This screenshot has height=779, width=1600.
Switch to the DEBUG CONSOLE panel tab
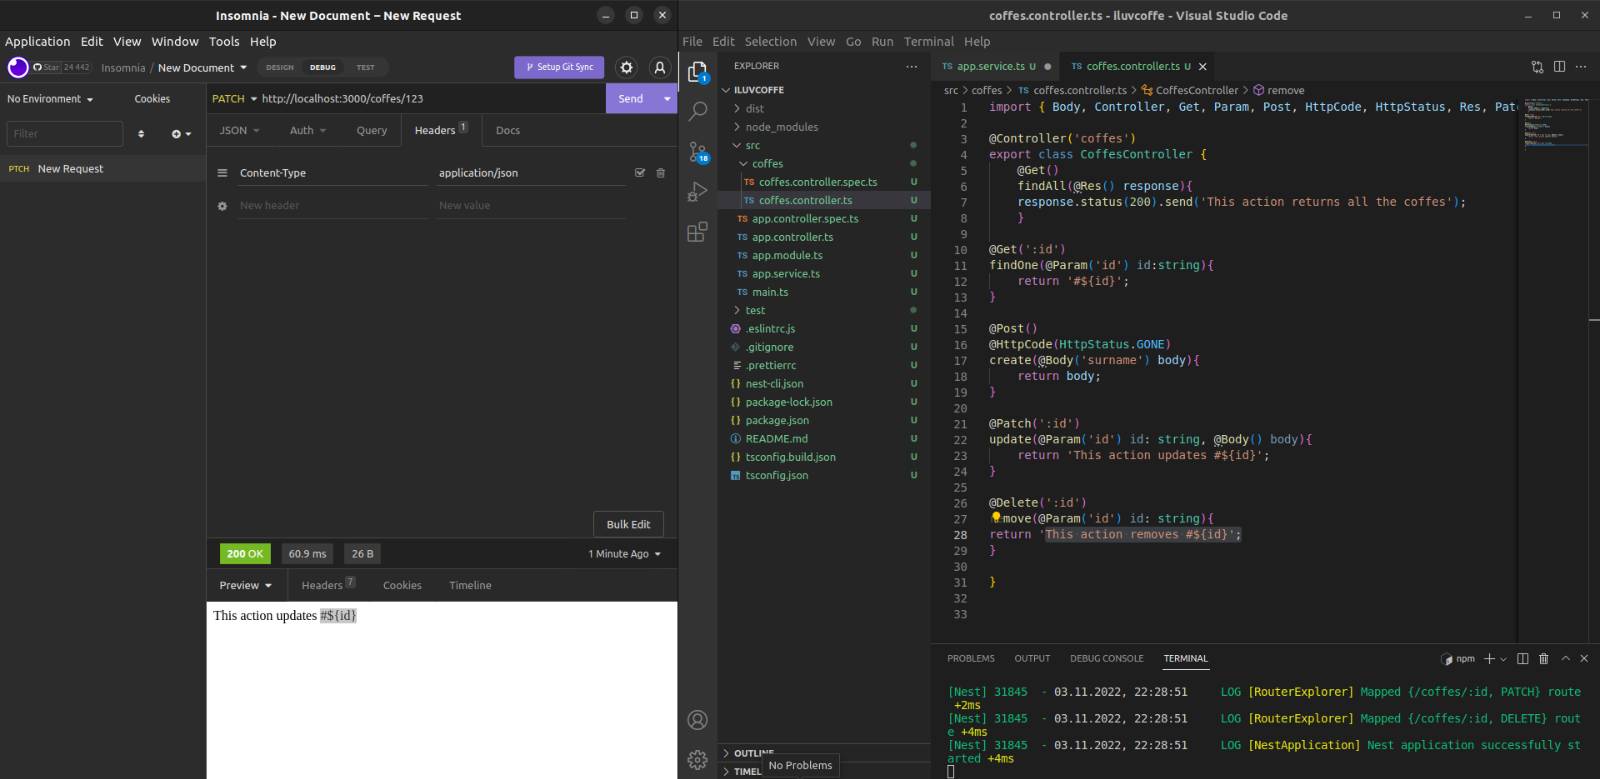click(x=1106, y=658)
